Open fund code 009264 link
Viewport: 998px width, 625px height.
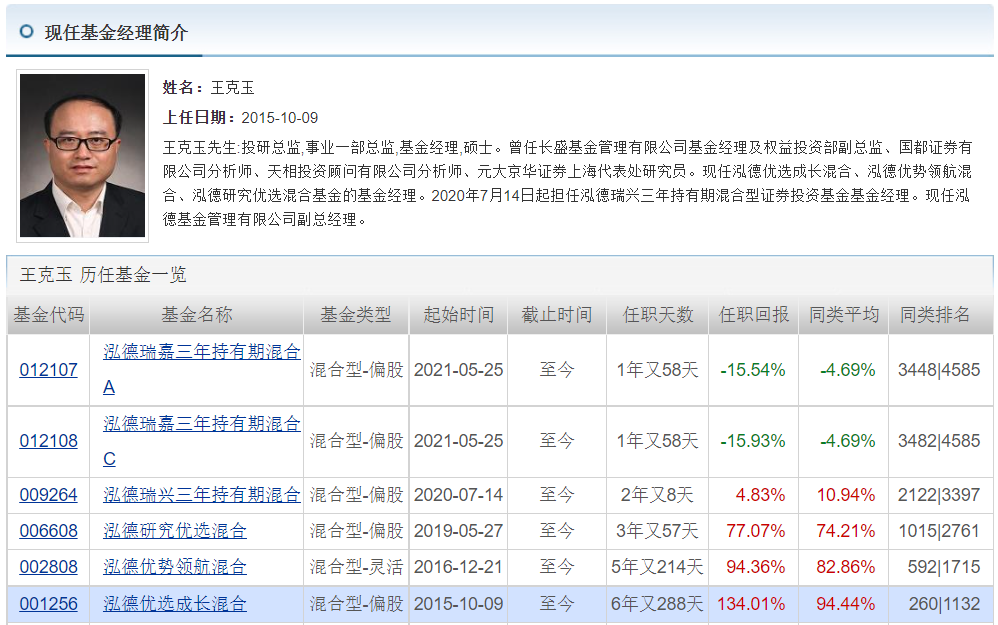(x=47, y=494)
